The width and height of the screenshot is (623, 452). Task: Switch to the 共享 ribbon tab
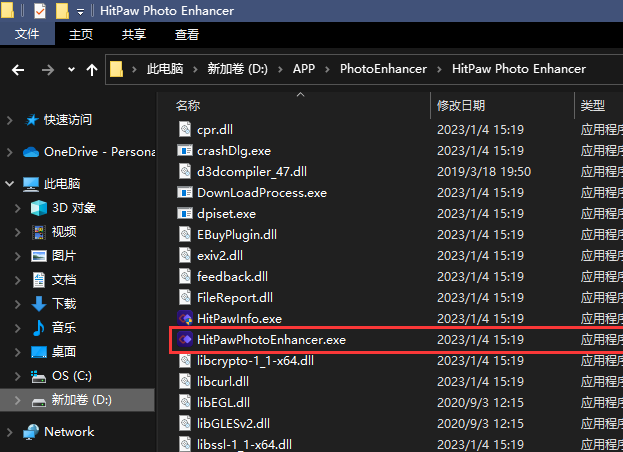134,34
